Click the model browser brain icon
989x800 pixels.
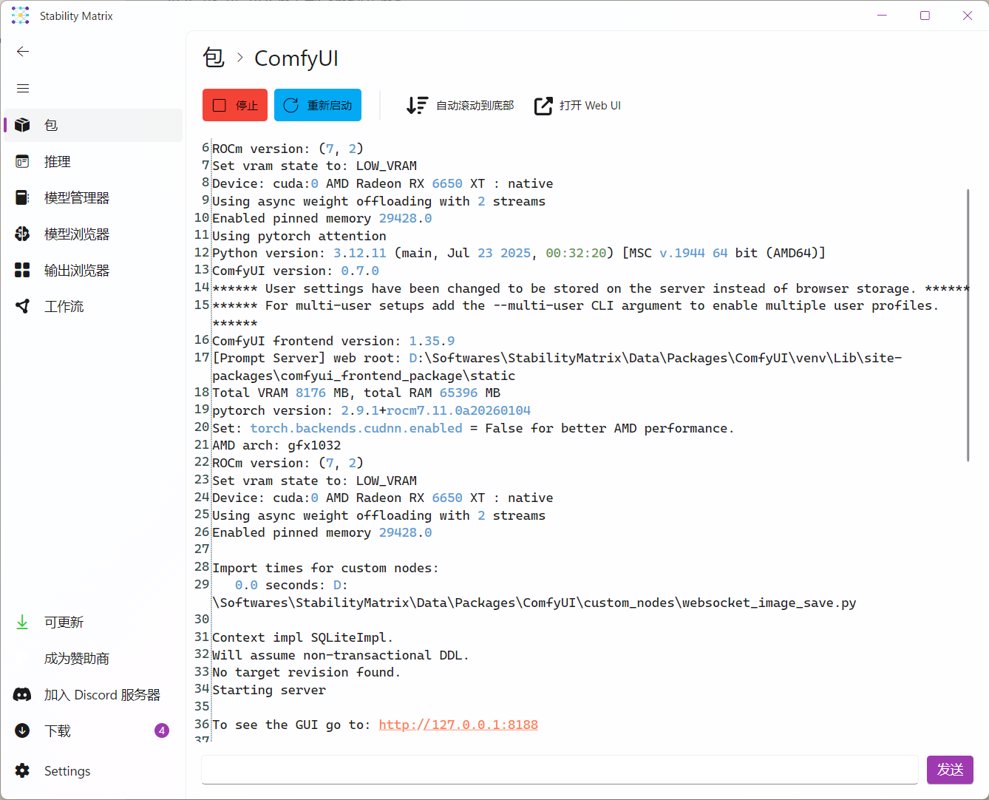click(x=22, y=234)
